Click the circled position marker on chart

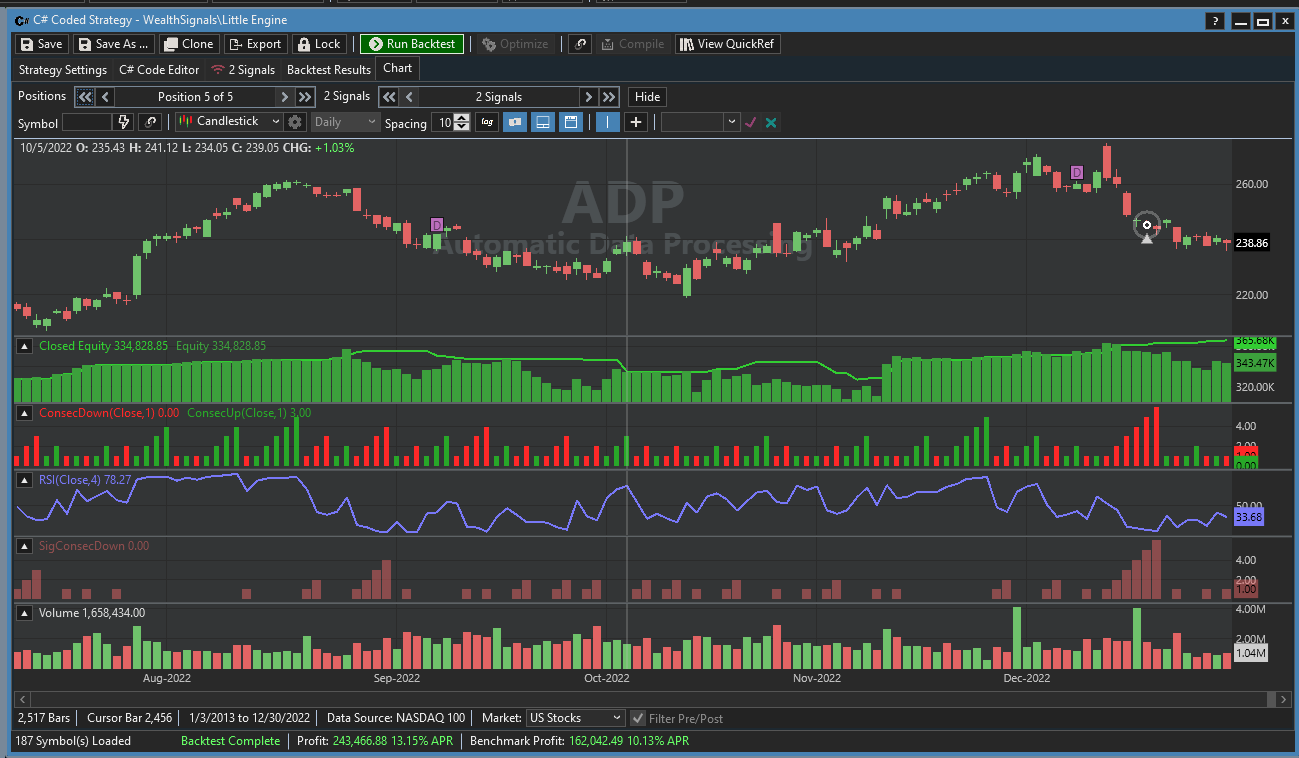tap(1147, 225)
